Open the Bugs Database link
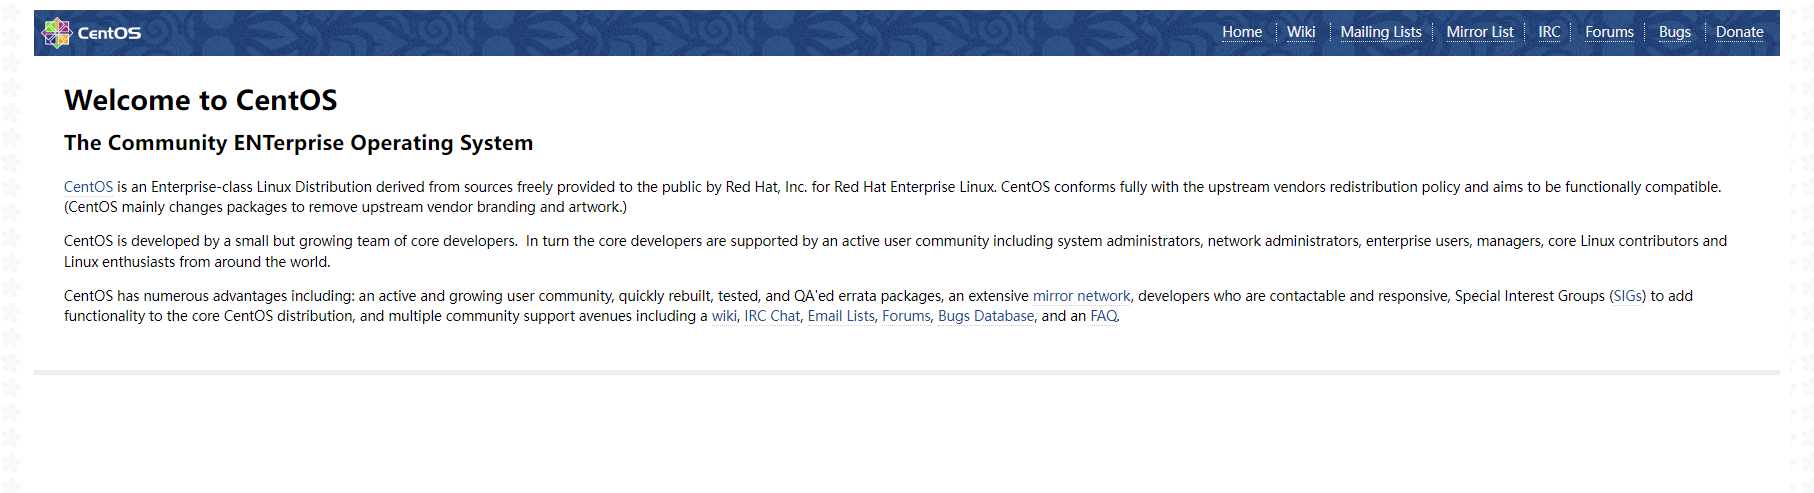This screenshot has width=1814, height=493. click(x=986, y=316)
